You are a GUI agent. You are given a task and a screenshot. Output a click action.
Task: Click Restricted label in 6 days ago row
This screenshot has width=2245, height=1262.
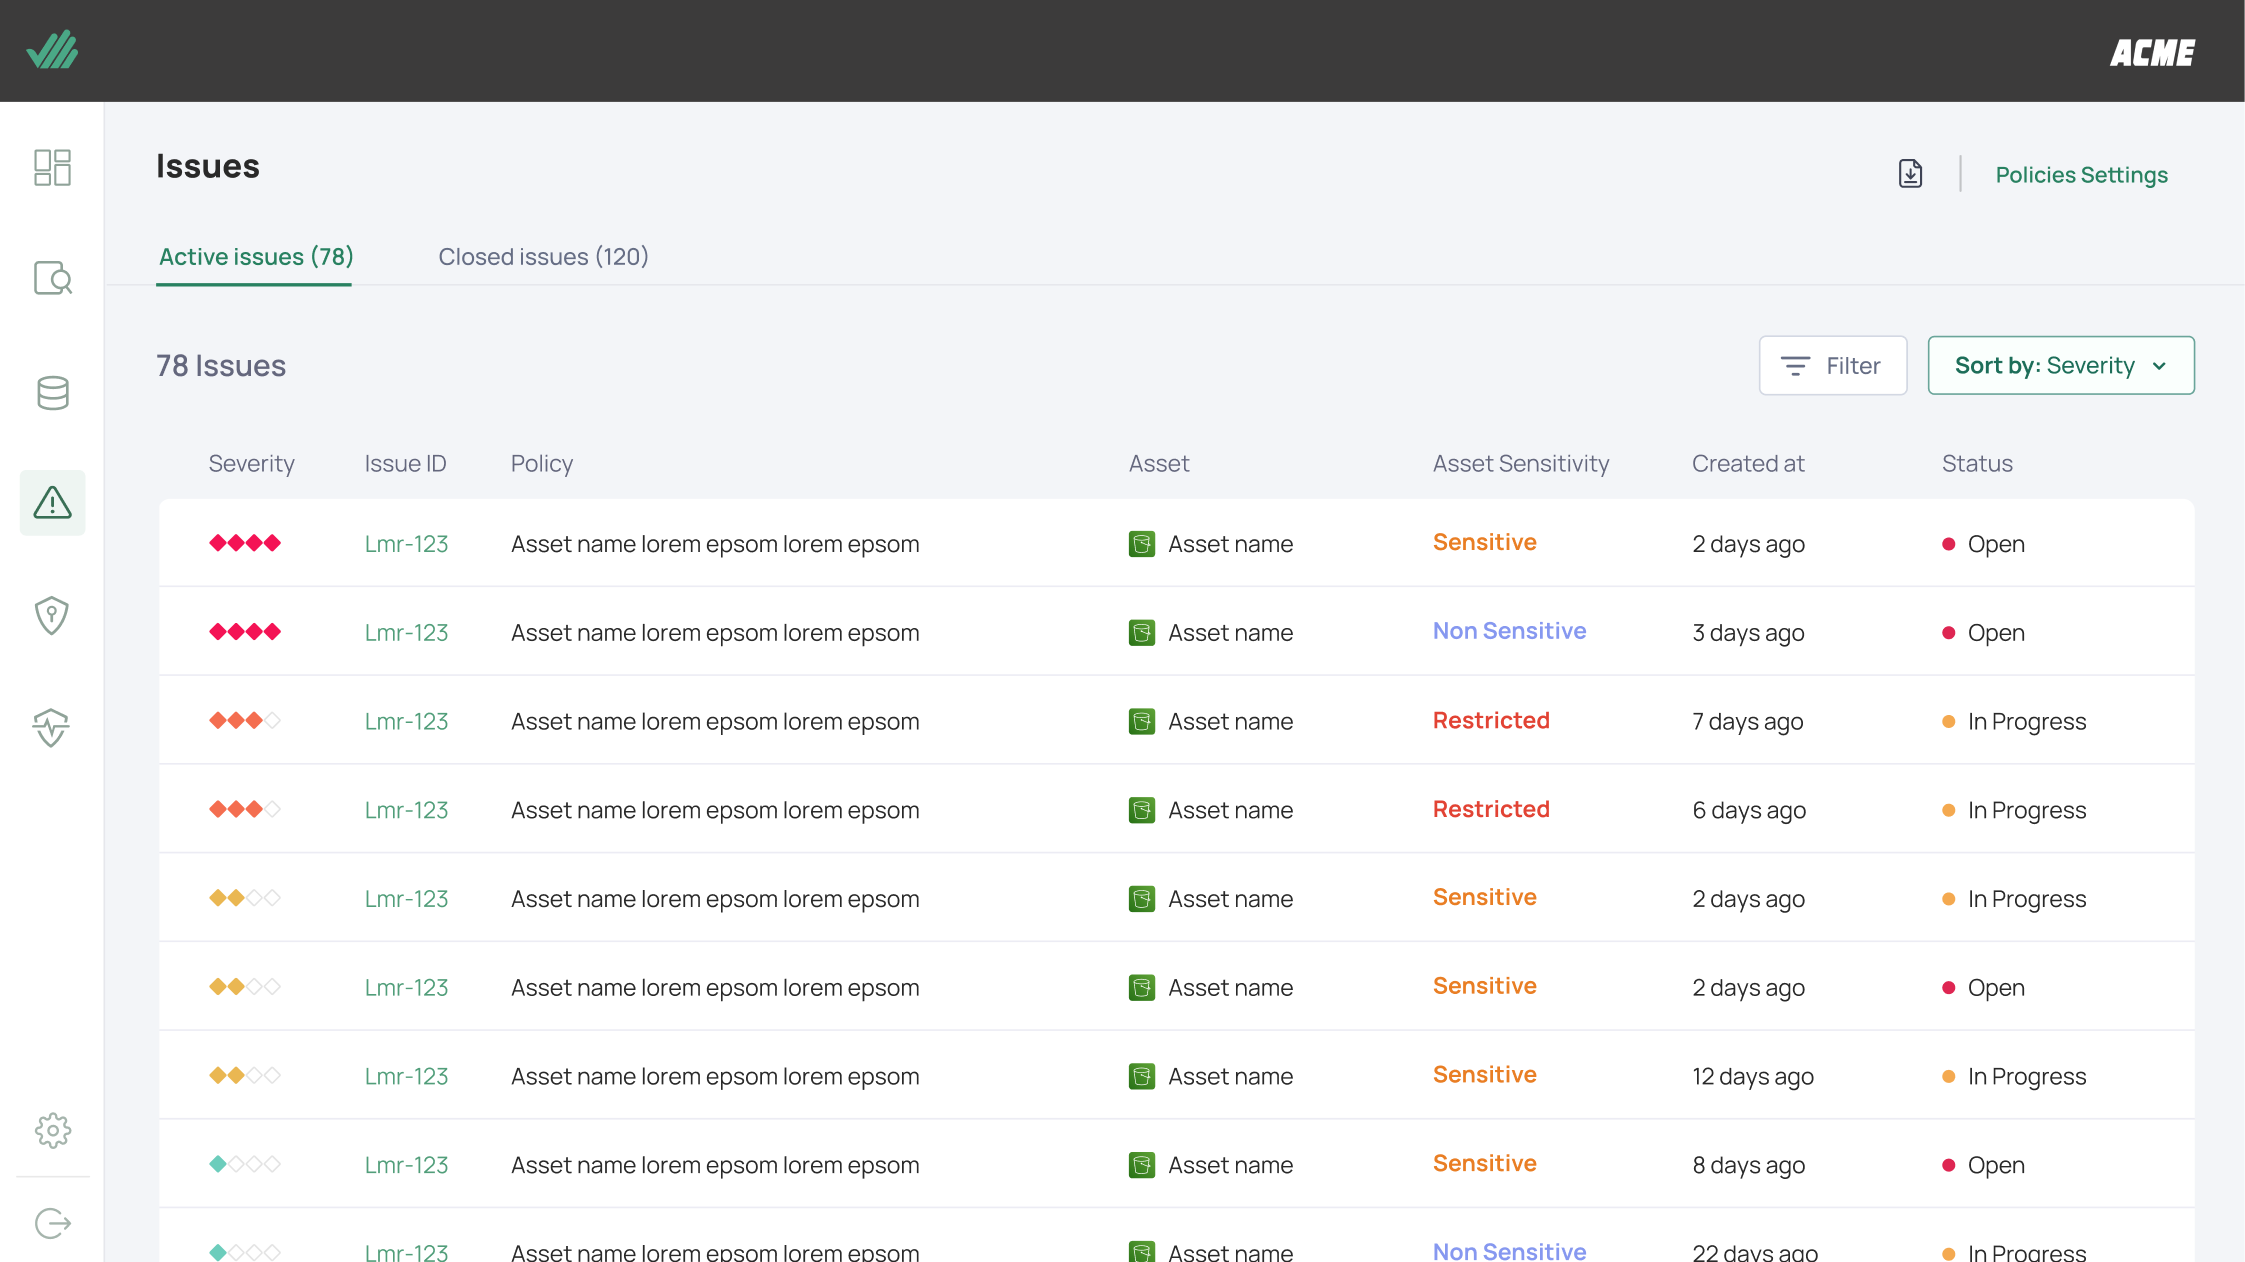point(1491,809)
